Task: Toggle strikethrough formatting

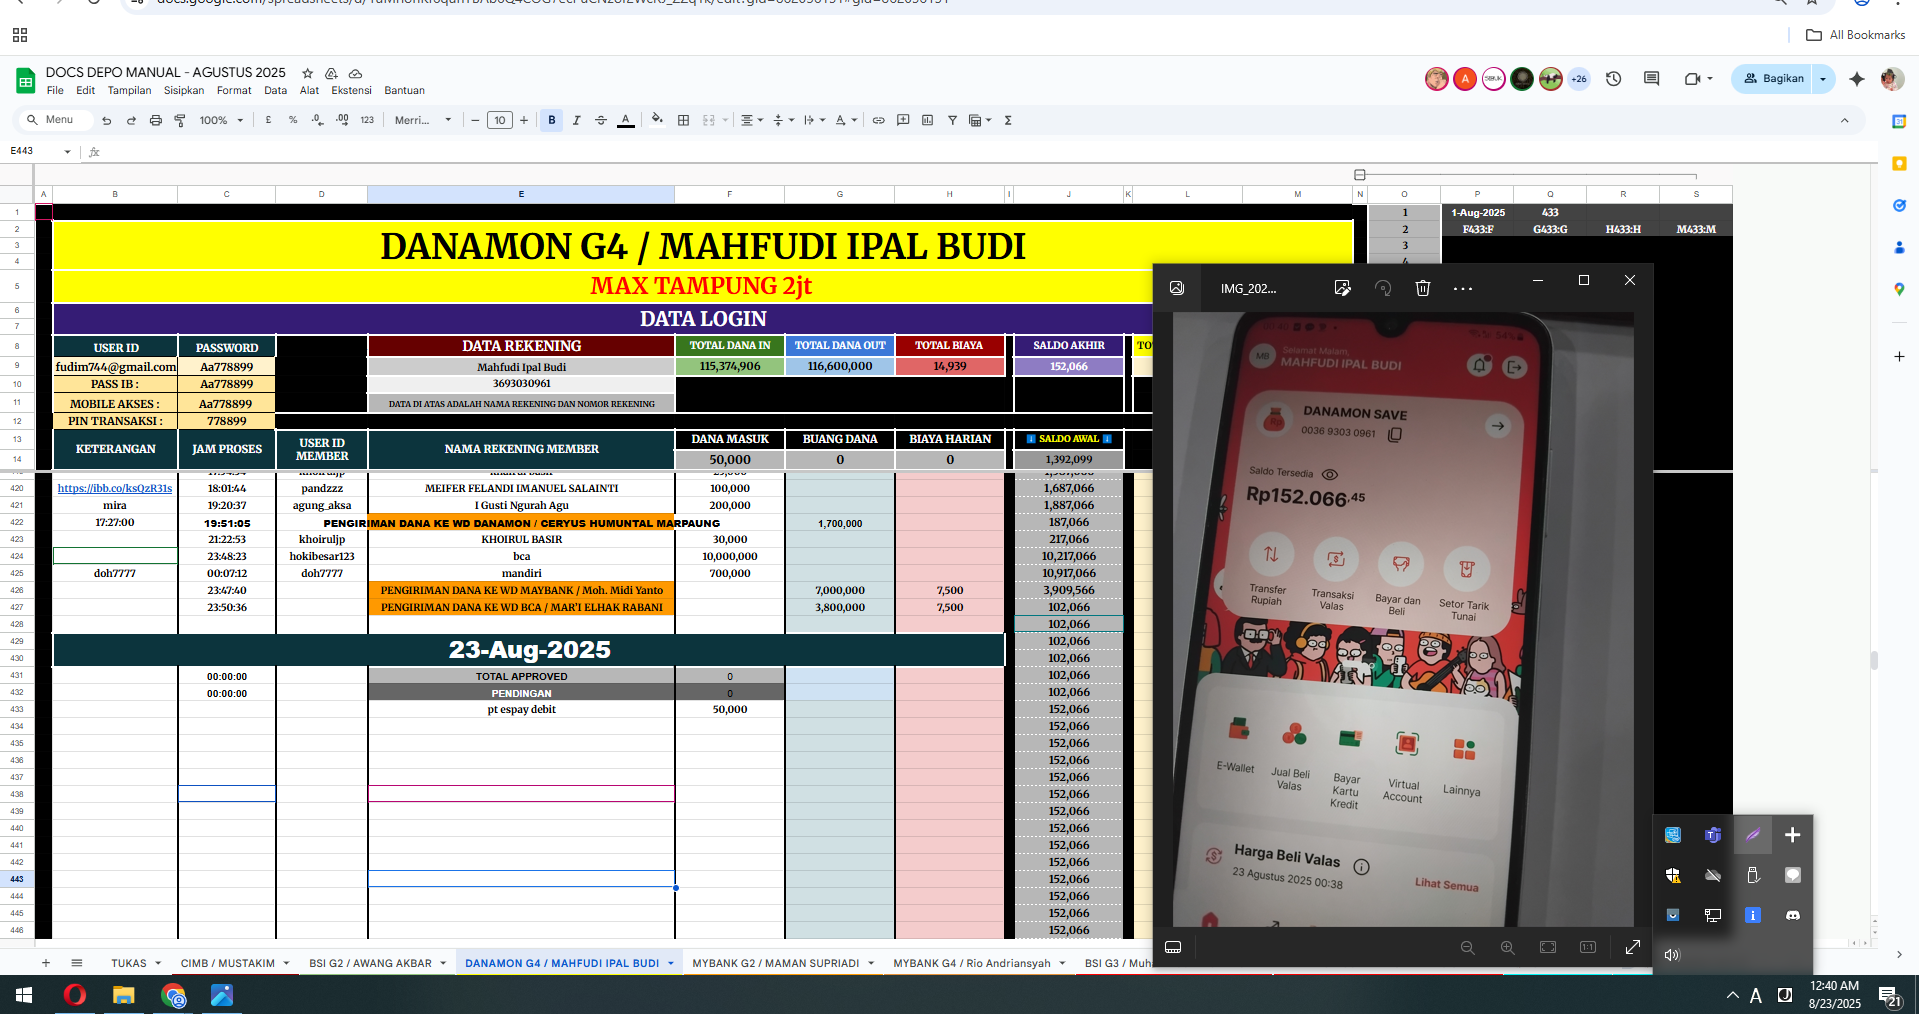Action: (601, 120)
